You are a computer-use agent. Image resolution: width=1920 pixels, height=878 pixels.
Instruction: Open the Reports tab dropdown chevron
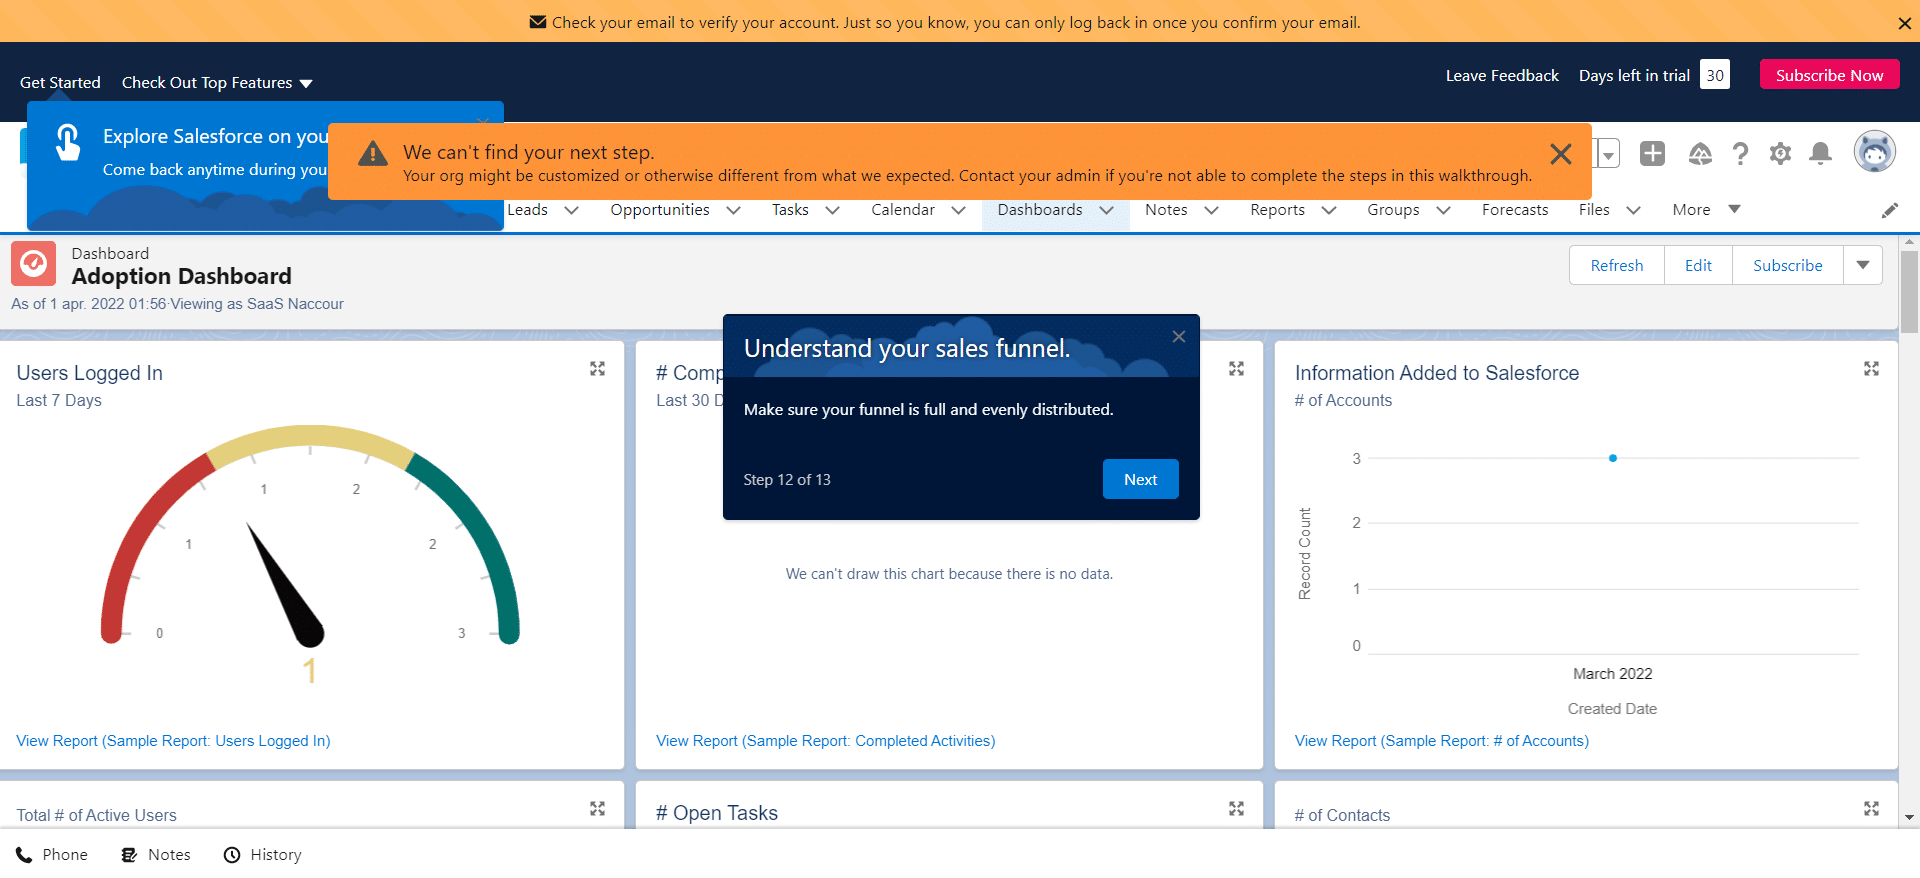[x=1329, y=210]
